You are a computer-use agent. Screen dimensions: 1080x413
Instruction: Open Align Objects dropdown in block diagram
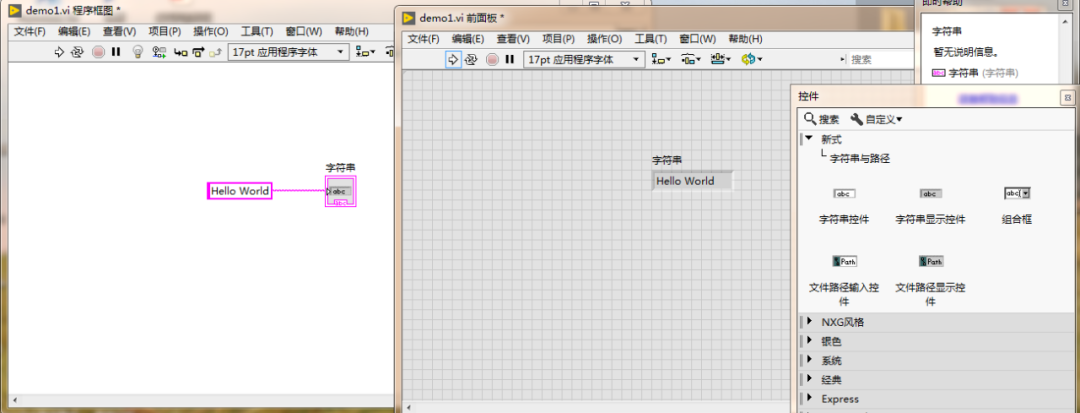(x=365, y=52)
